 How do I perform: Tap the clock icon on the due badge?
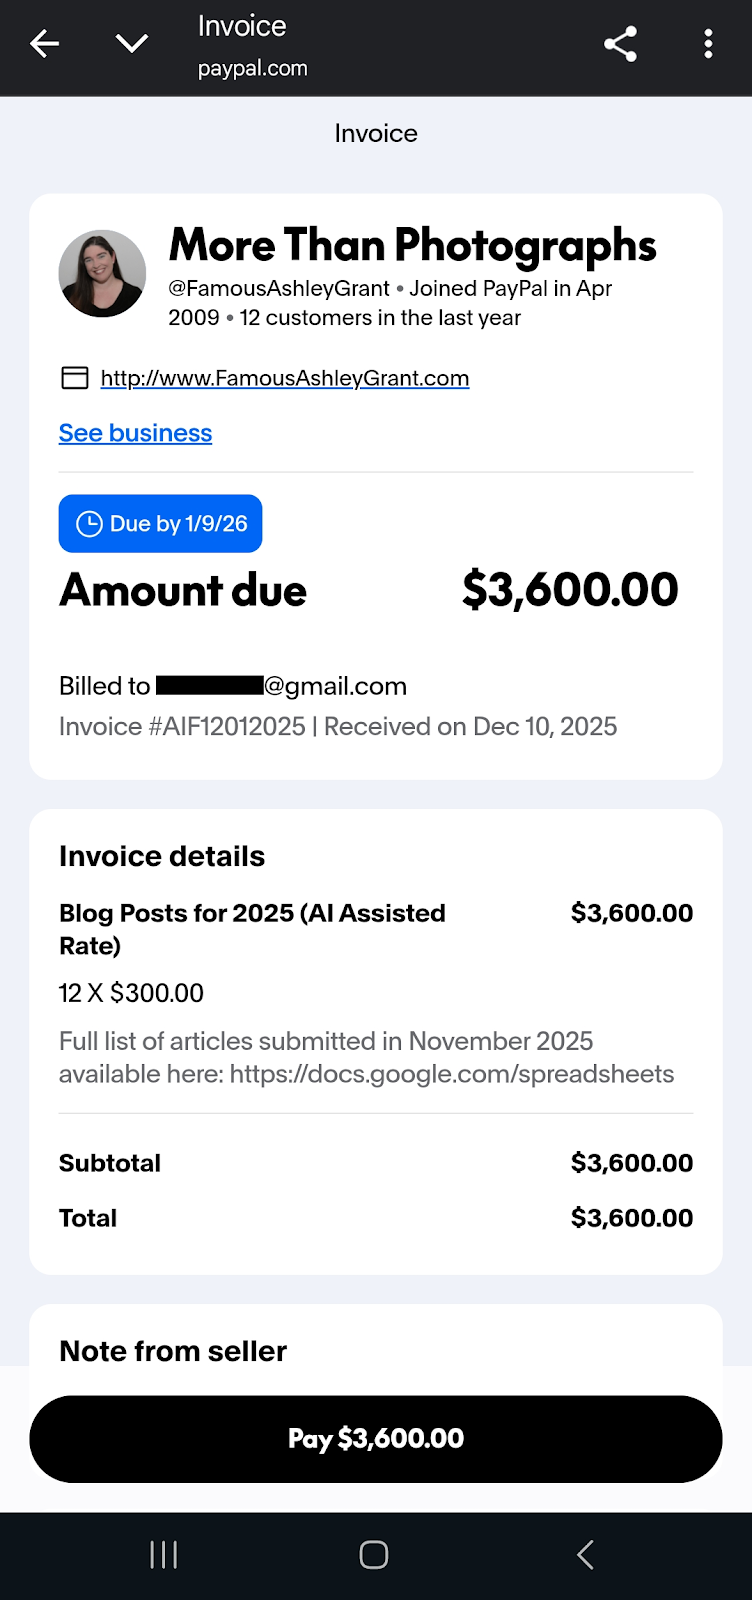pyautogui.click(x=88, y=523)
